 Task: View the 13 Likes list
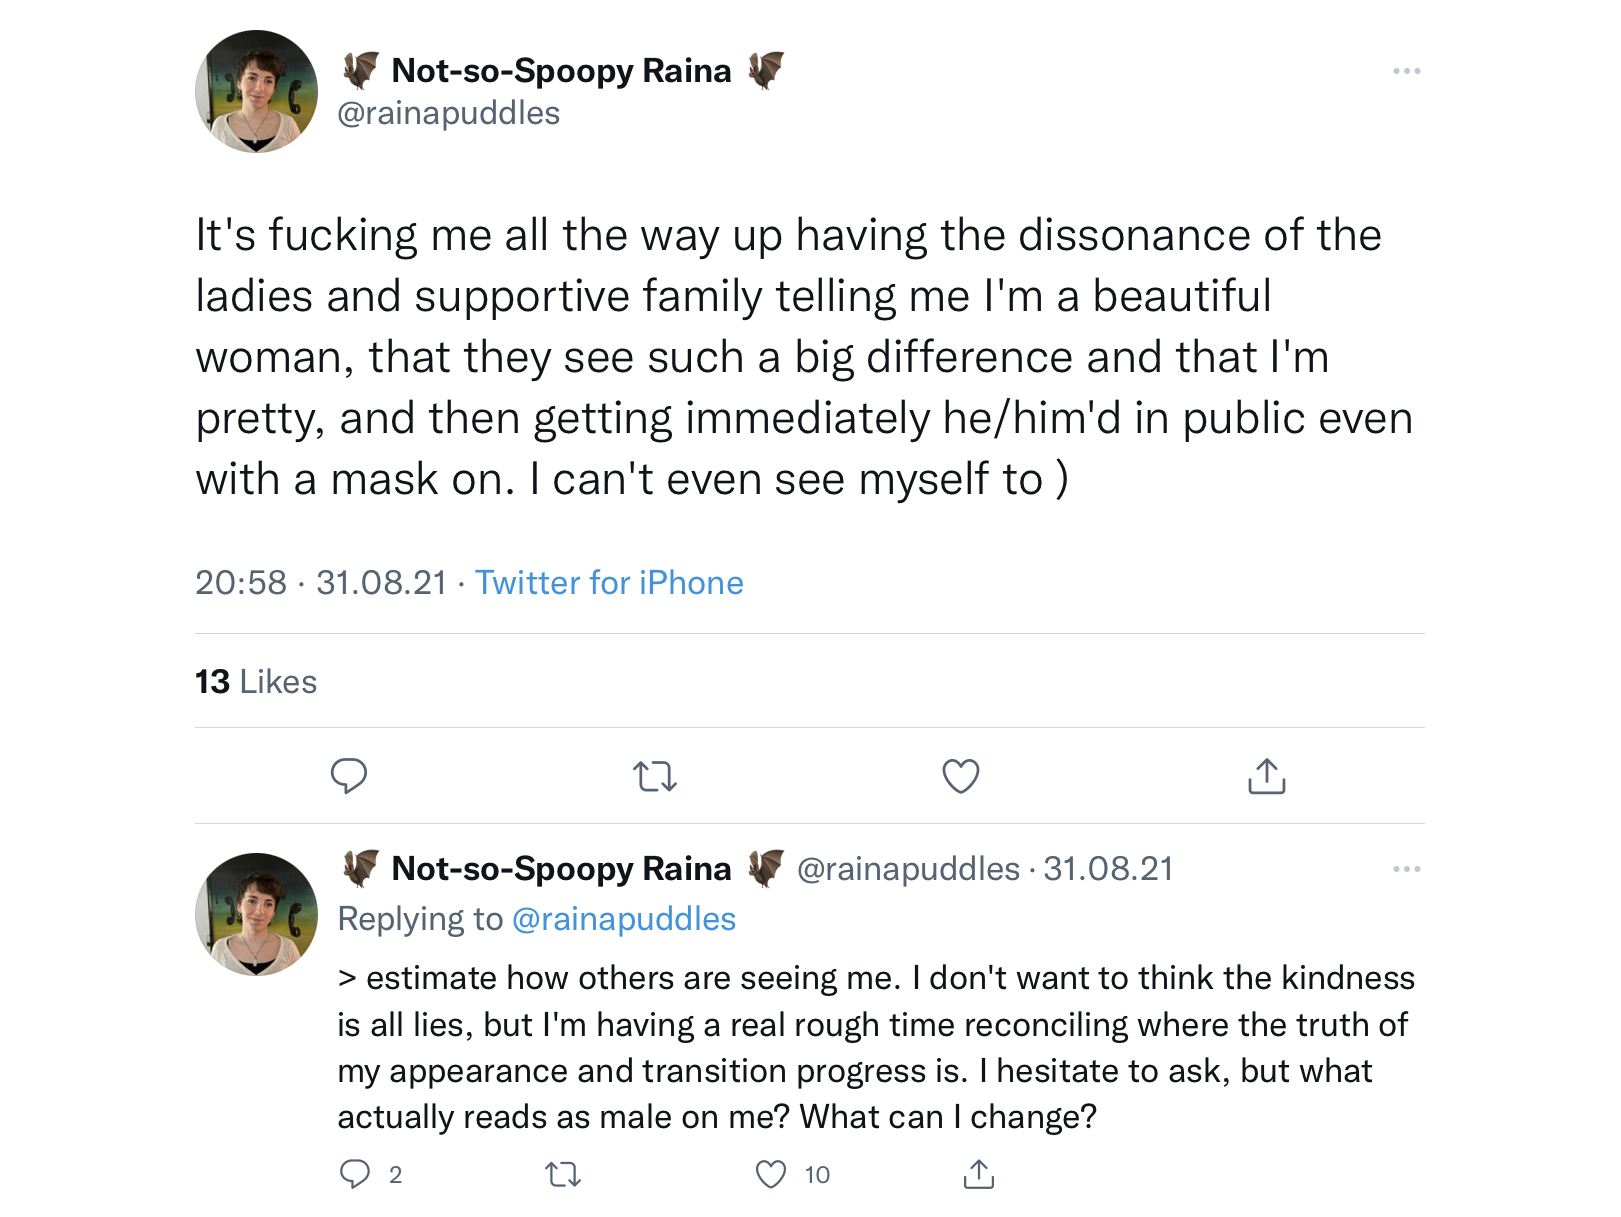pyautogui.click(x=256, y=681)
